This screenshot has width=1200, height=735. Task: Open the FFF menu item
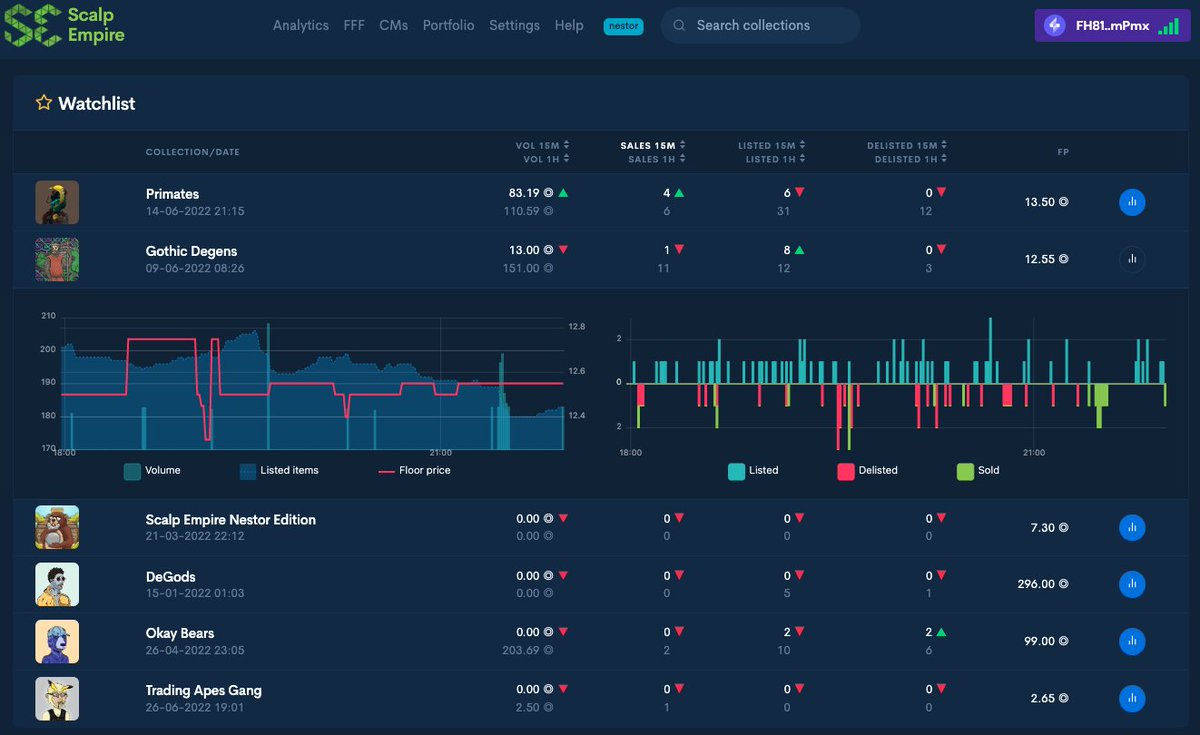coord(354,25)
